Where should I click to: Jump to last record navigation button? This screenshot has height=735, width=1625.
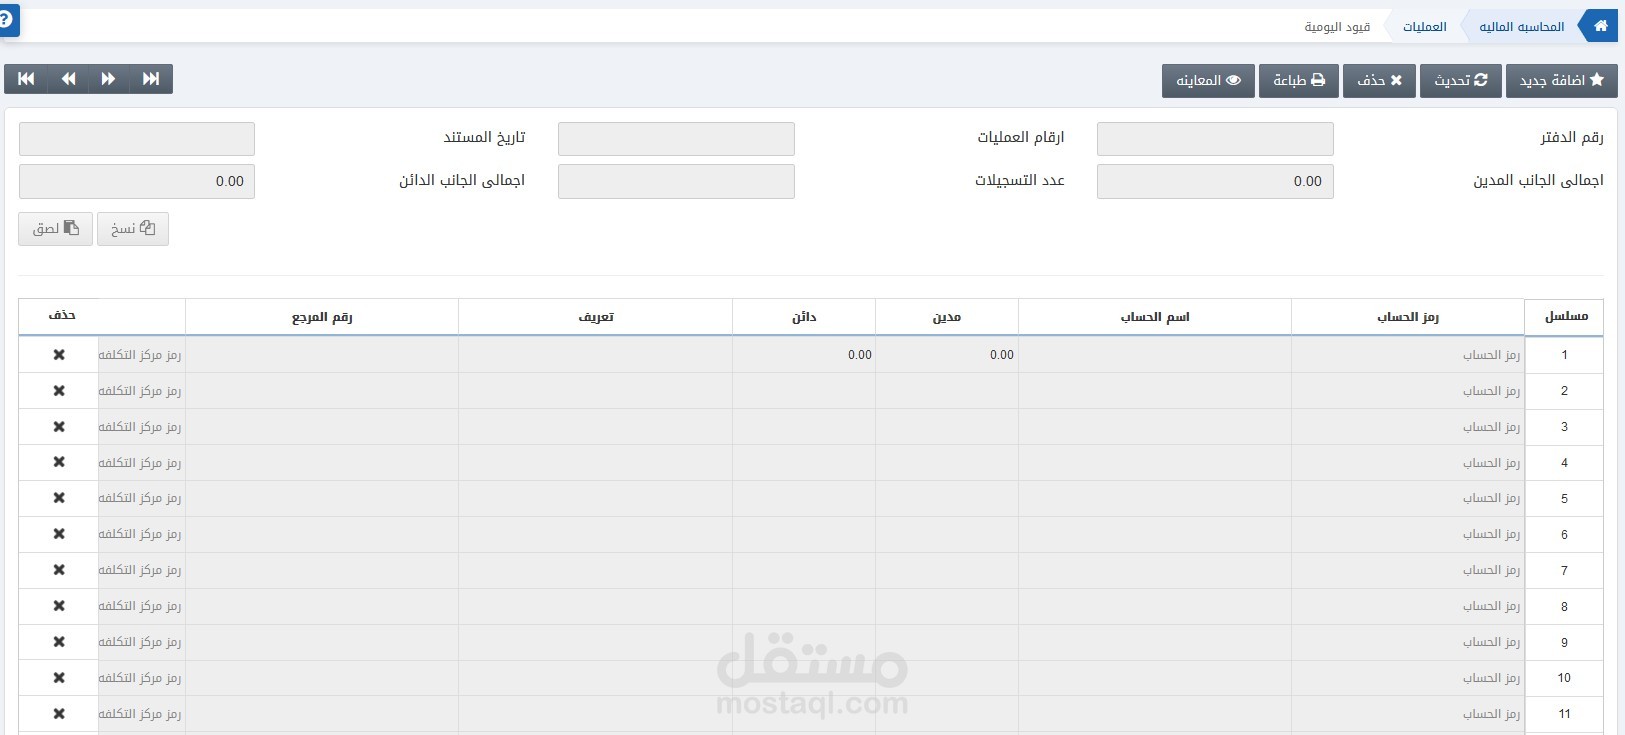tap(151, 79)
